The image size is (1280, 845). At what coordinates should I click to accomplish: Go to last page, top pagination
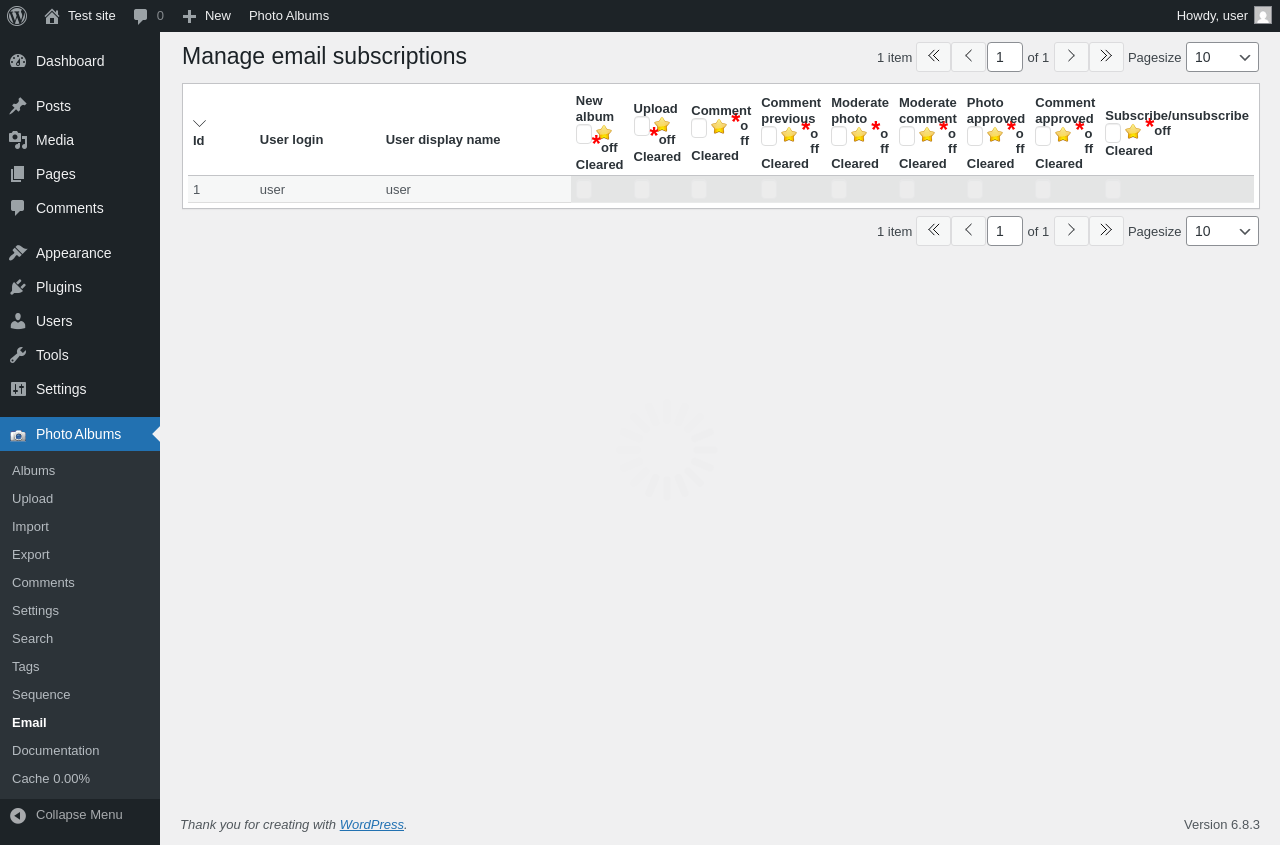tap(1106, 57)
